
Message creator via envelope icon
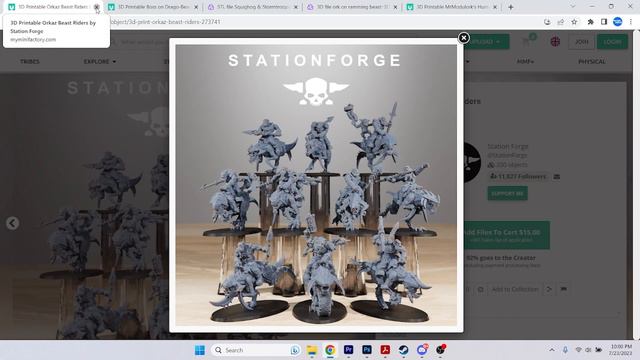(556, 176)
